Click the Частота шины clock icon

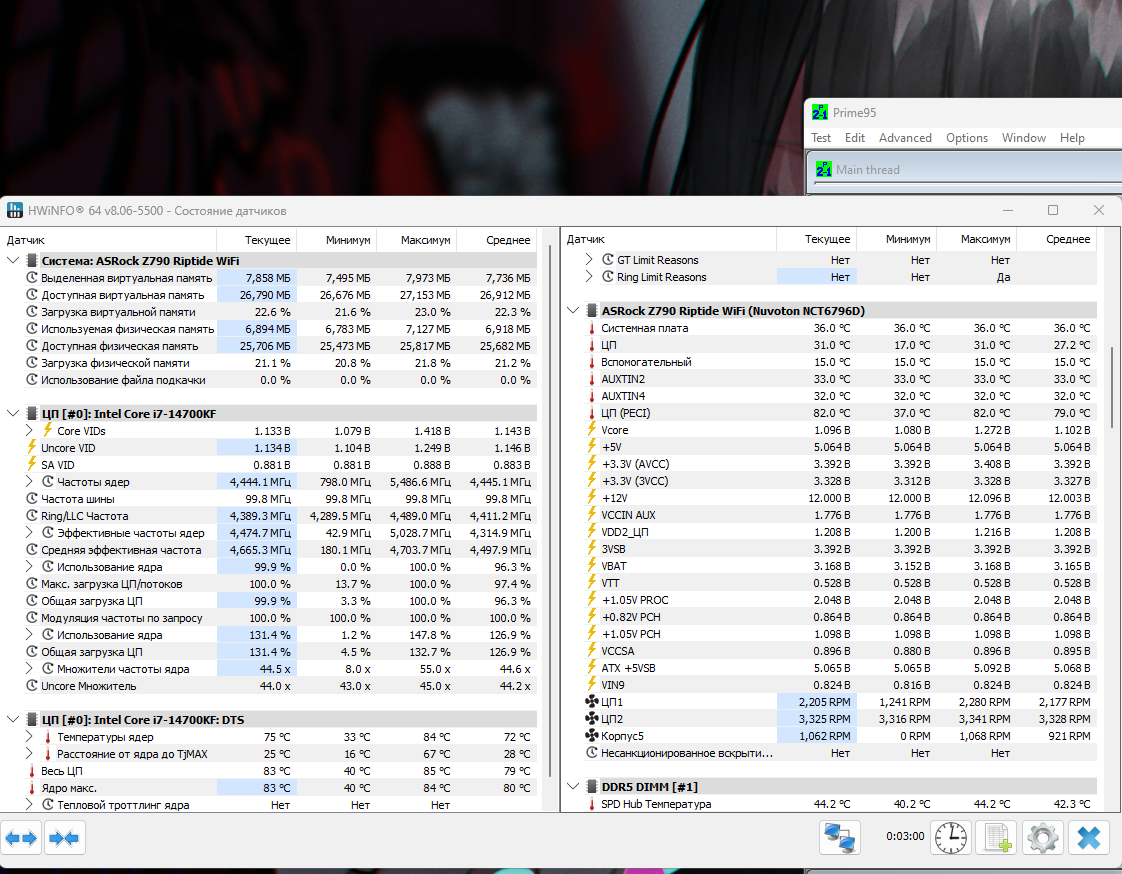(x=31, y=498)
